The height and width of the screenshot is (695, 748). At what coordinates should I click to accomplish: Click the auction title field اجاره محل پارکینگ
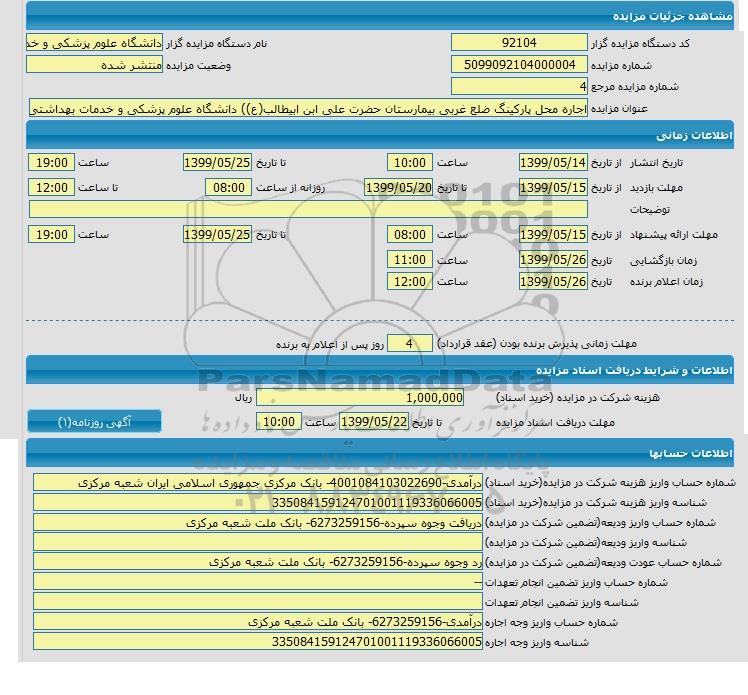click(x=308, y=109)
